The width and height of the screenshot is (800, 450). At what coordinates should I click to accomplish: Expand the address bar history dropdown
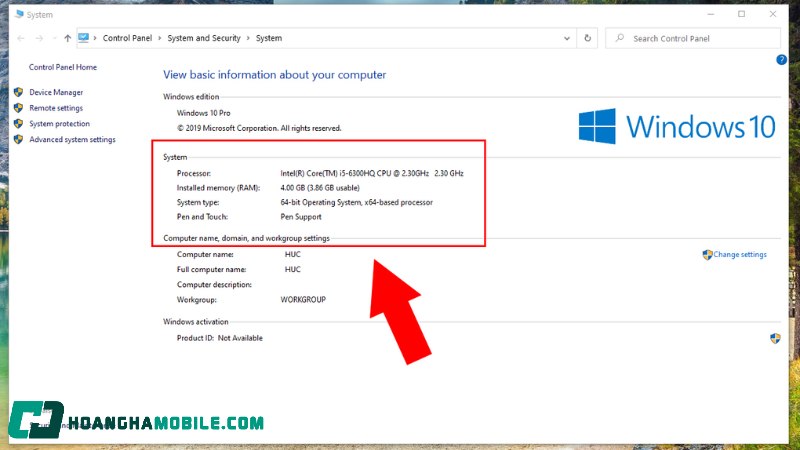pos(567,38)
